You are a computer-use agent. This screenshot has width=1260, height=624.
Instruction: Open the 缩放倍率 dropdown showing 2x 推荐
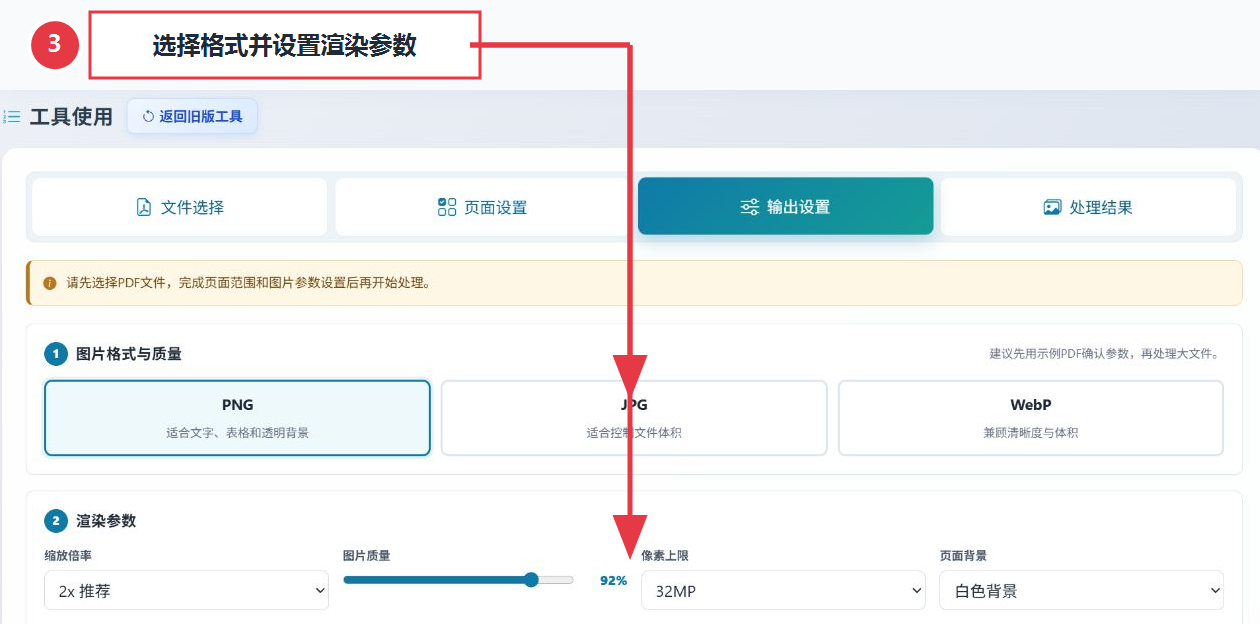coord(186,590)
